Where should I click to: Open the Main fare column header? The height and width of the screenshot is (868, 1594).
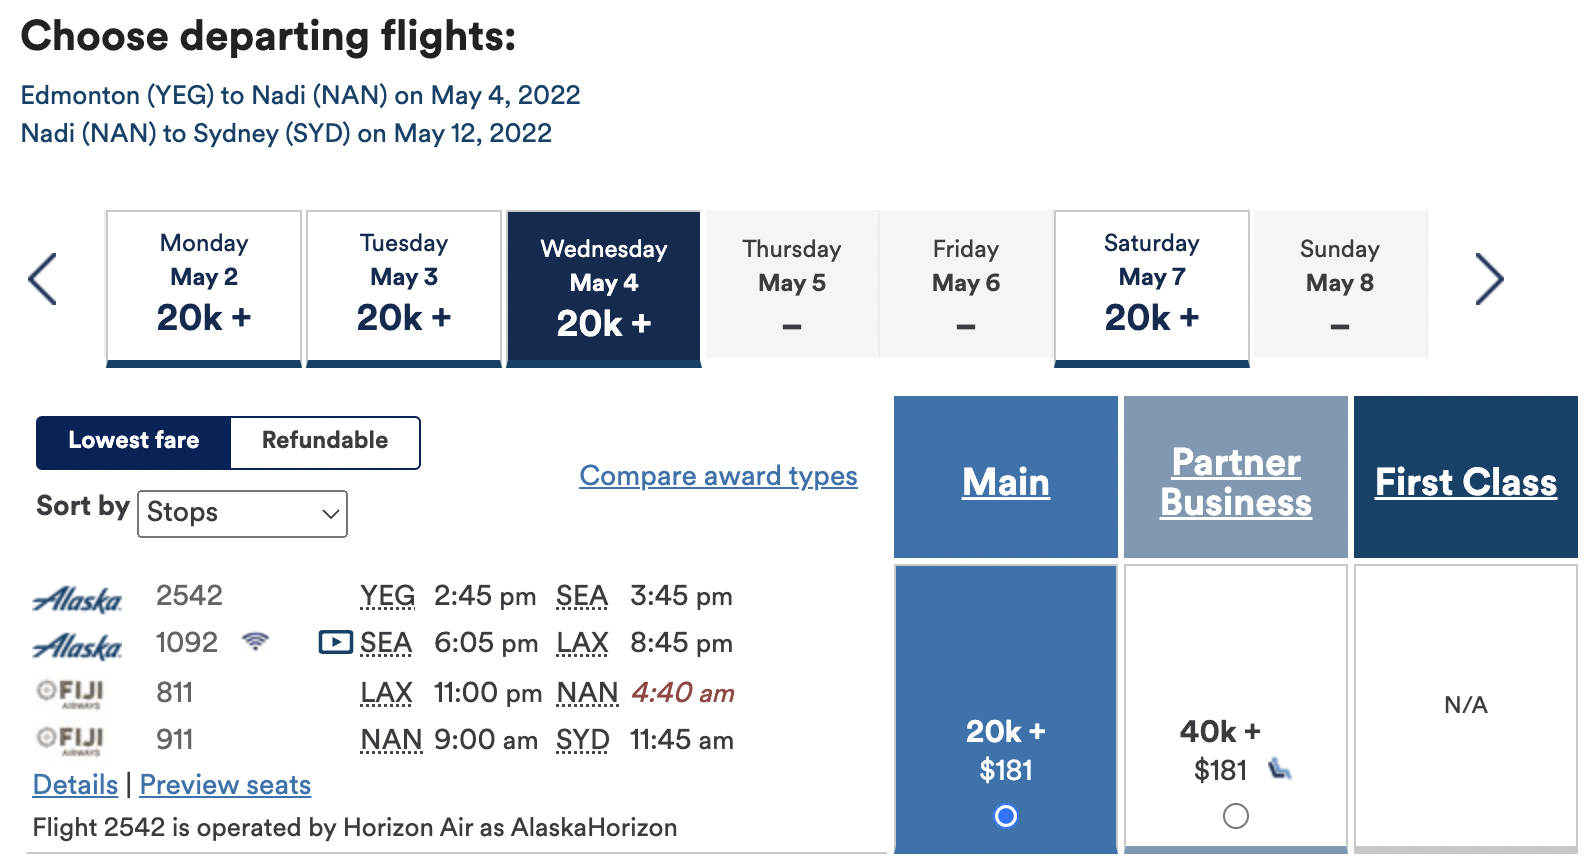(1006, 482)
